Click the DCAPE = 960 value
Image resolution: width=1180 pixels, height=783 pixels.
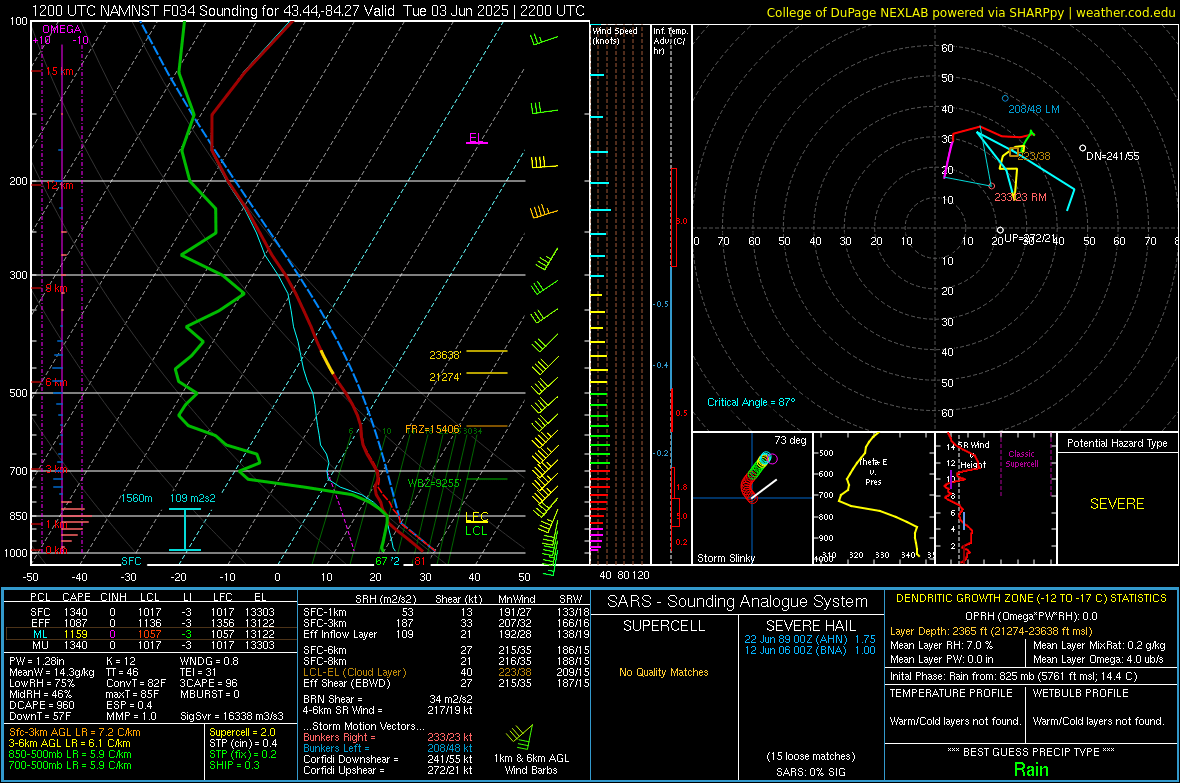click(x=42, y=705)
